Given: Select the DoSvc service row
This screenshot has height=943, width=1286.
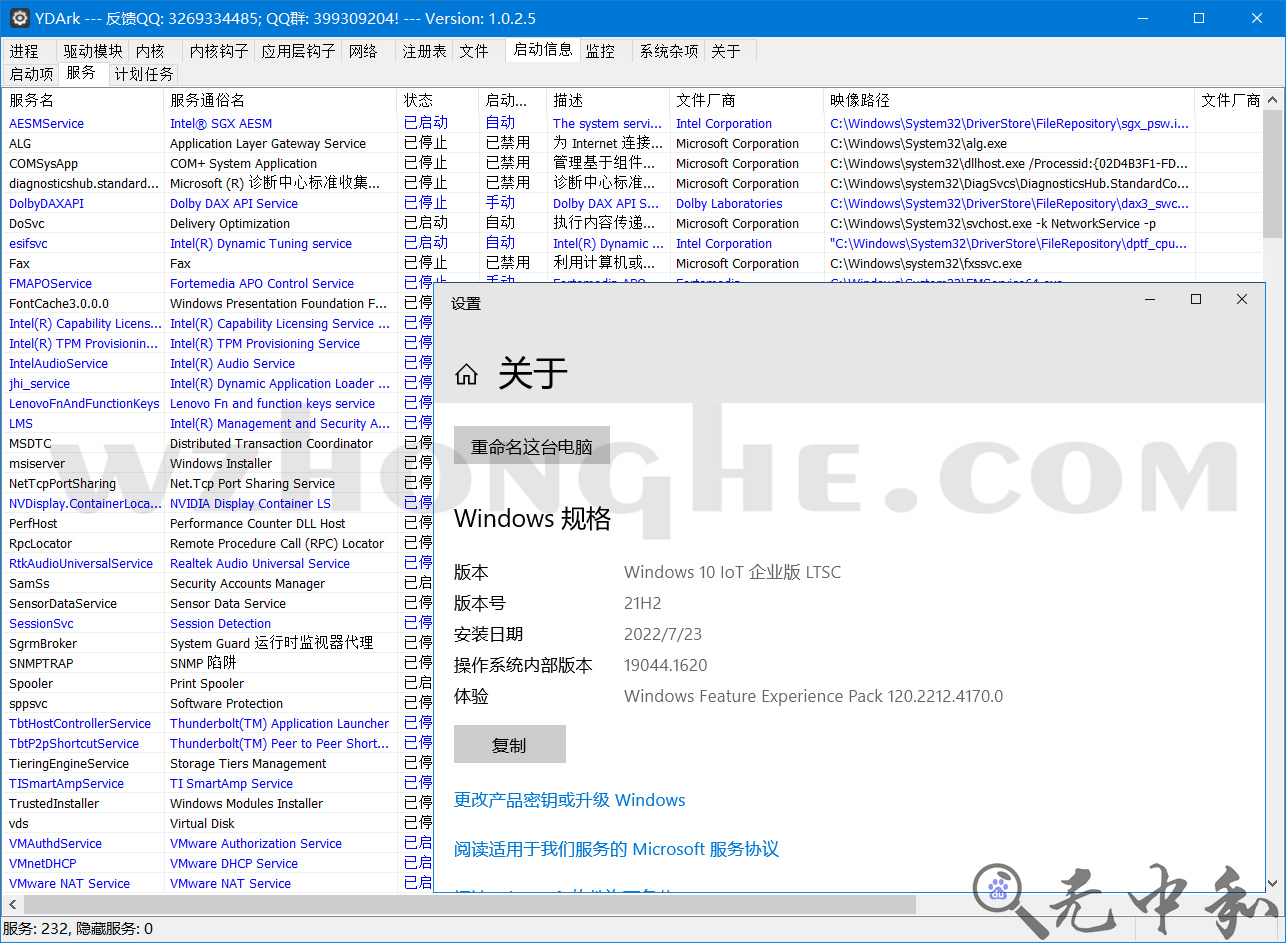Looking at the screenshot, I should point(633,224).
